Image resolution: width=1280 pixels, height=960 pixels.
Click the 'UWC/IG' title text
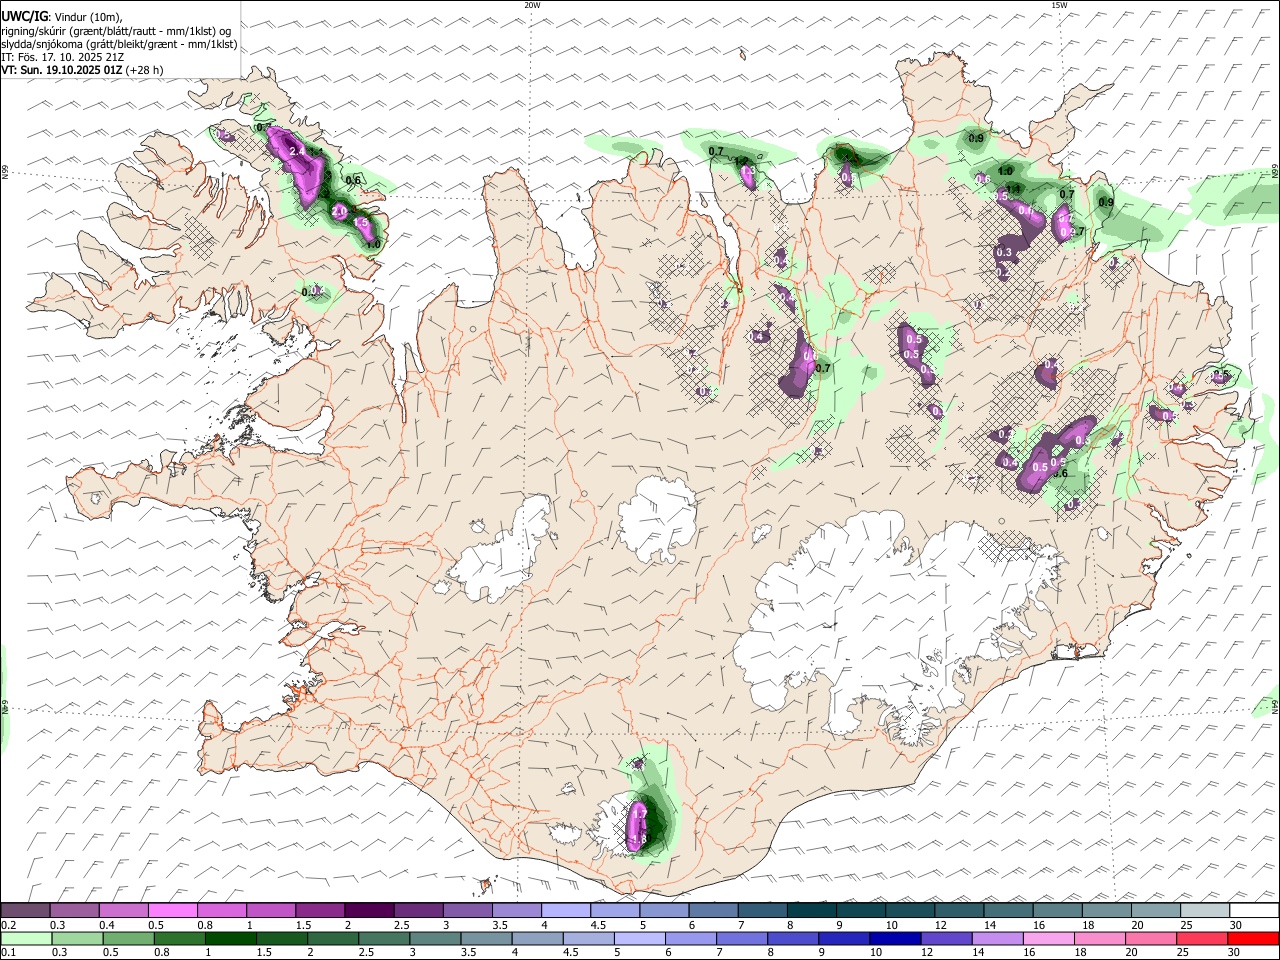[23, 16]
